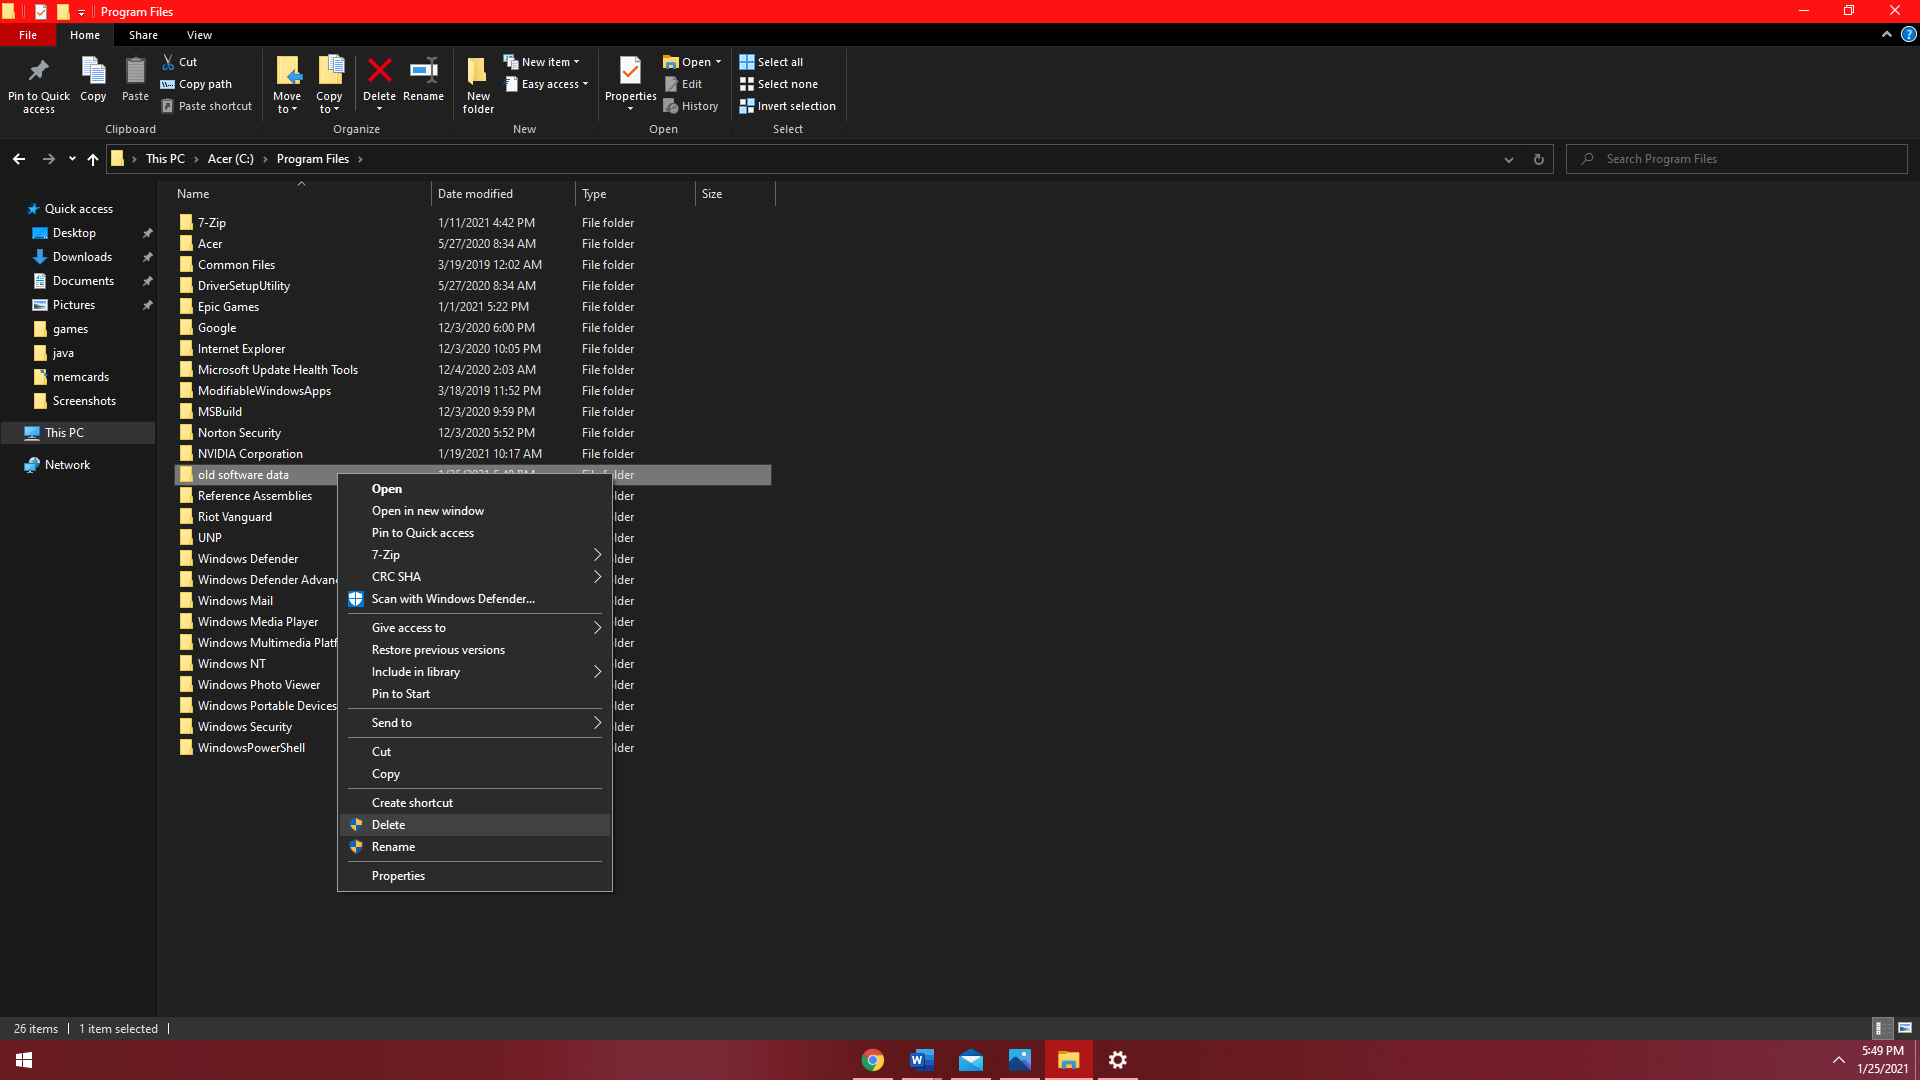Choose Properties in the context menu
Screen dimensions: 1920x1080
(475, 876)
